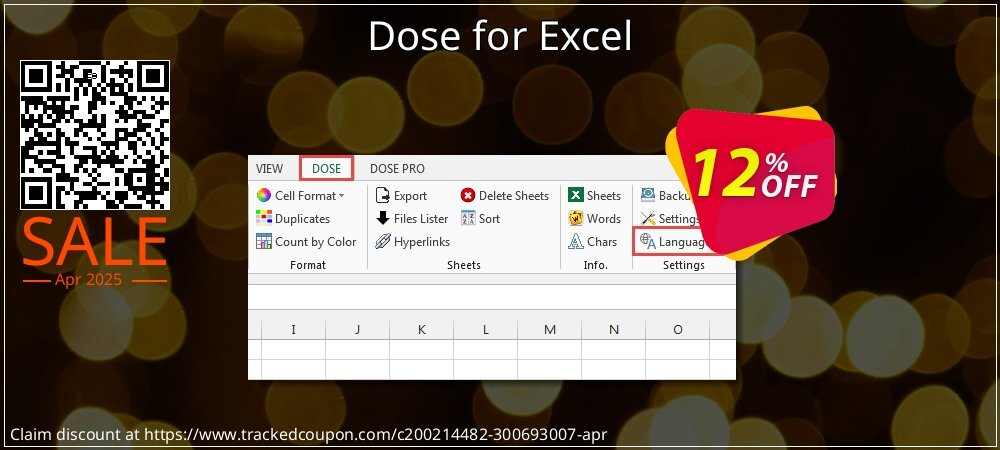Viewport: 1000px width, 450px height.
Task: Click the Chars label
Action: coord(602,242)
